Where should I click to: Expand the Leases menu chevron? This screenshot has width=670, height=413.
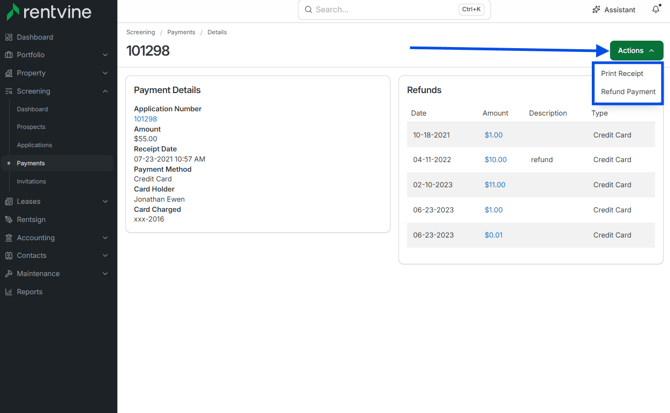click(x=105, y=201)
